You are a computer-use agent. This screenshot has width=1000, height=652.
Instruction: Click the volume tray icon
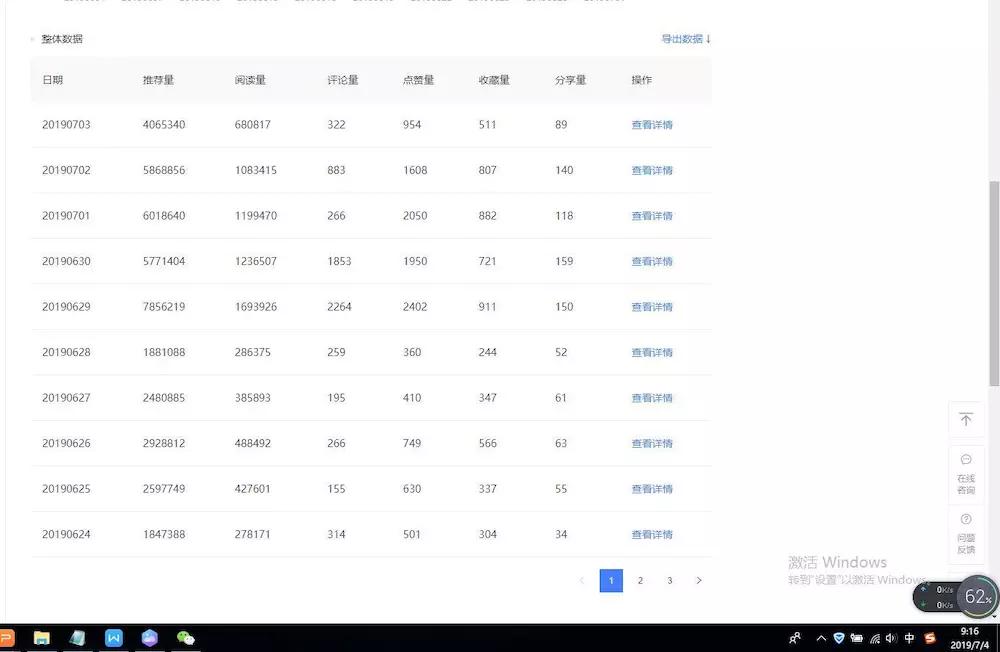[x=891, y=638]
